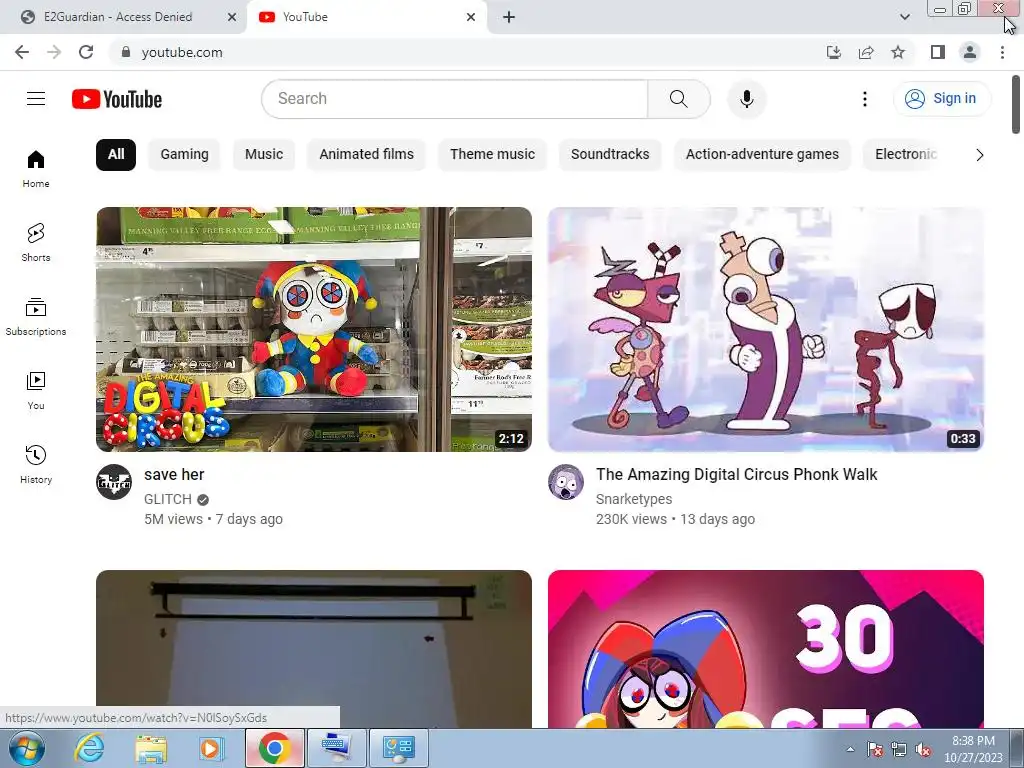The height and width of the screenshot is (768, 1024).
Task: Filter by Soundtracks chip
Action: [x=610, y=155]
